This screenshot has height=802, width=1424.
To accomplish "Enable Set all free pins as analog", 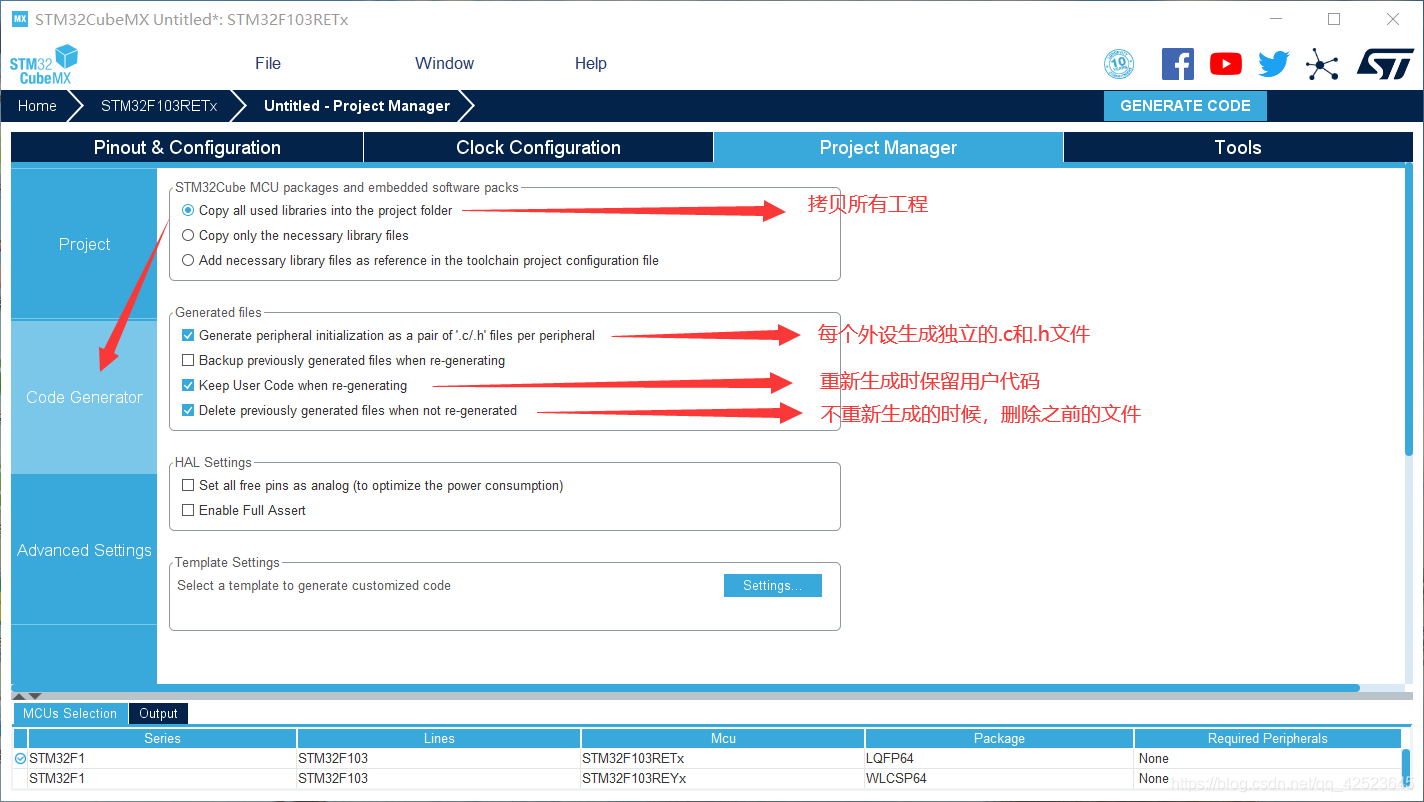I will point(188,486).
